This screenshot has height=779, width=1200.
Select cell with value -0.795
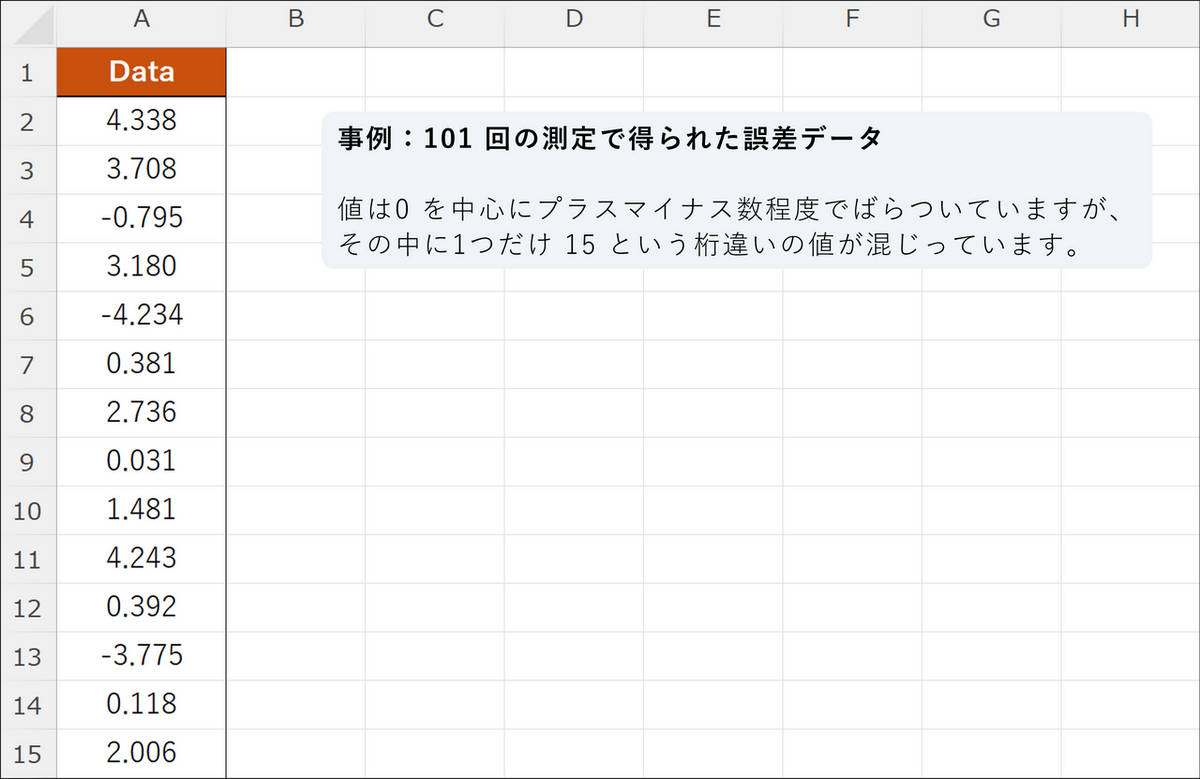pyautogui.click(x=141, y=218)
